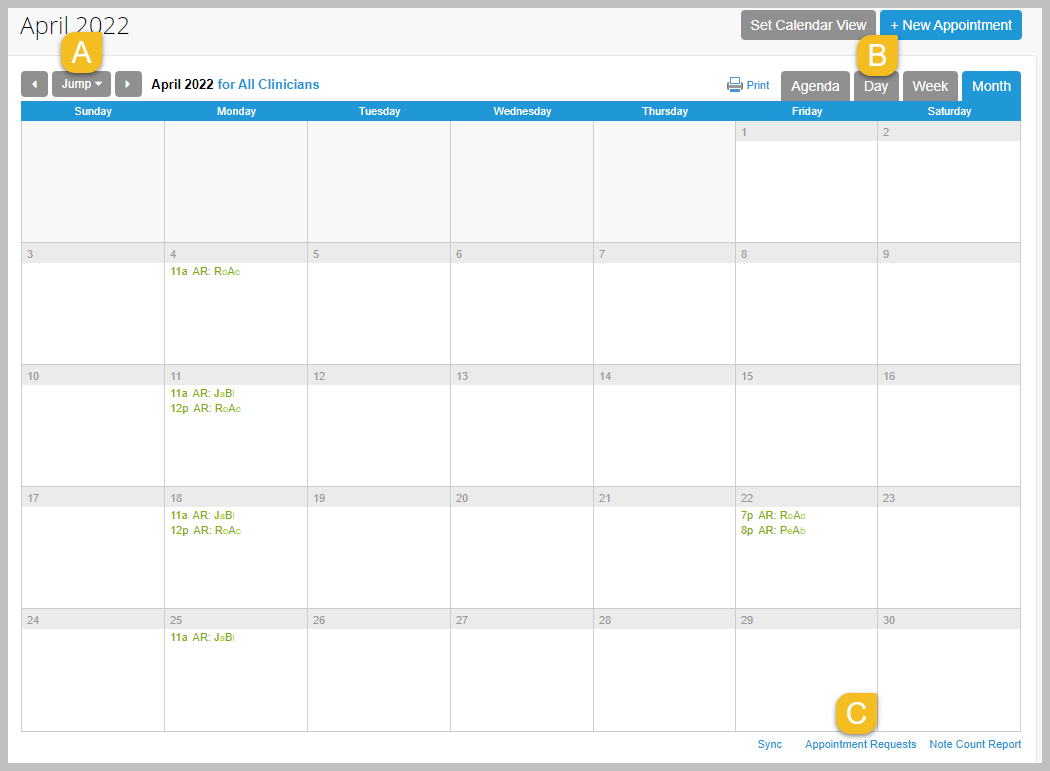Switch to Agenda view tab
Viewport: 1050px width, 771px height.
(815, 86)
